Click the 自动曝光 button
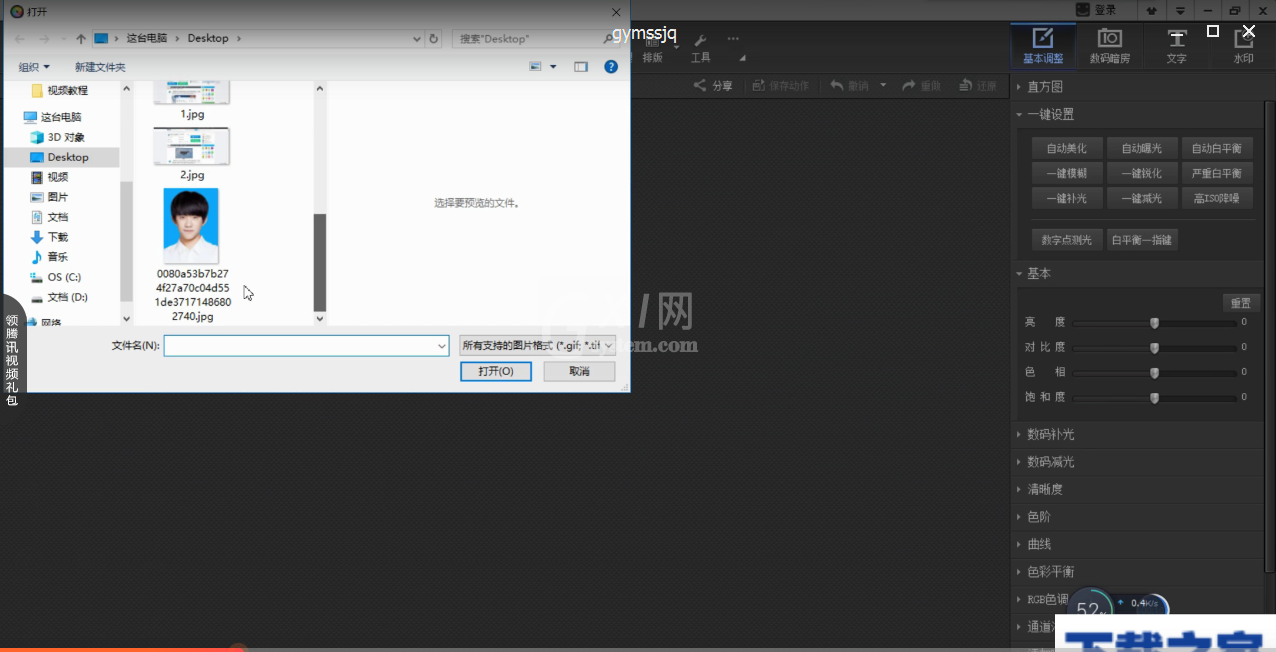 1142,148
